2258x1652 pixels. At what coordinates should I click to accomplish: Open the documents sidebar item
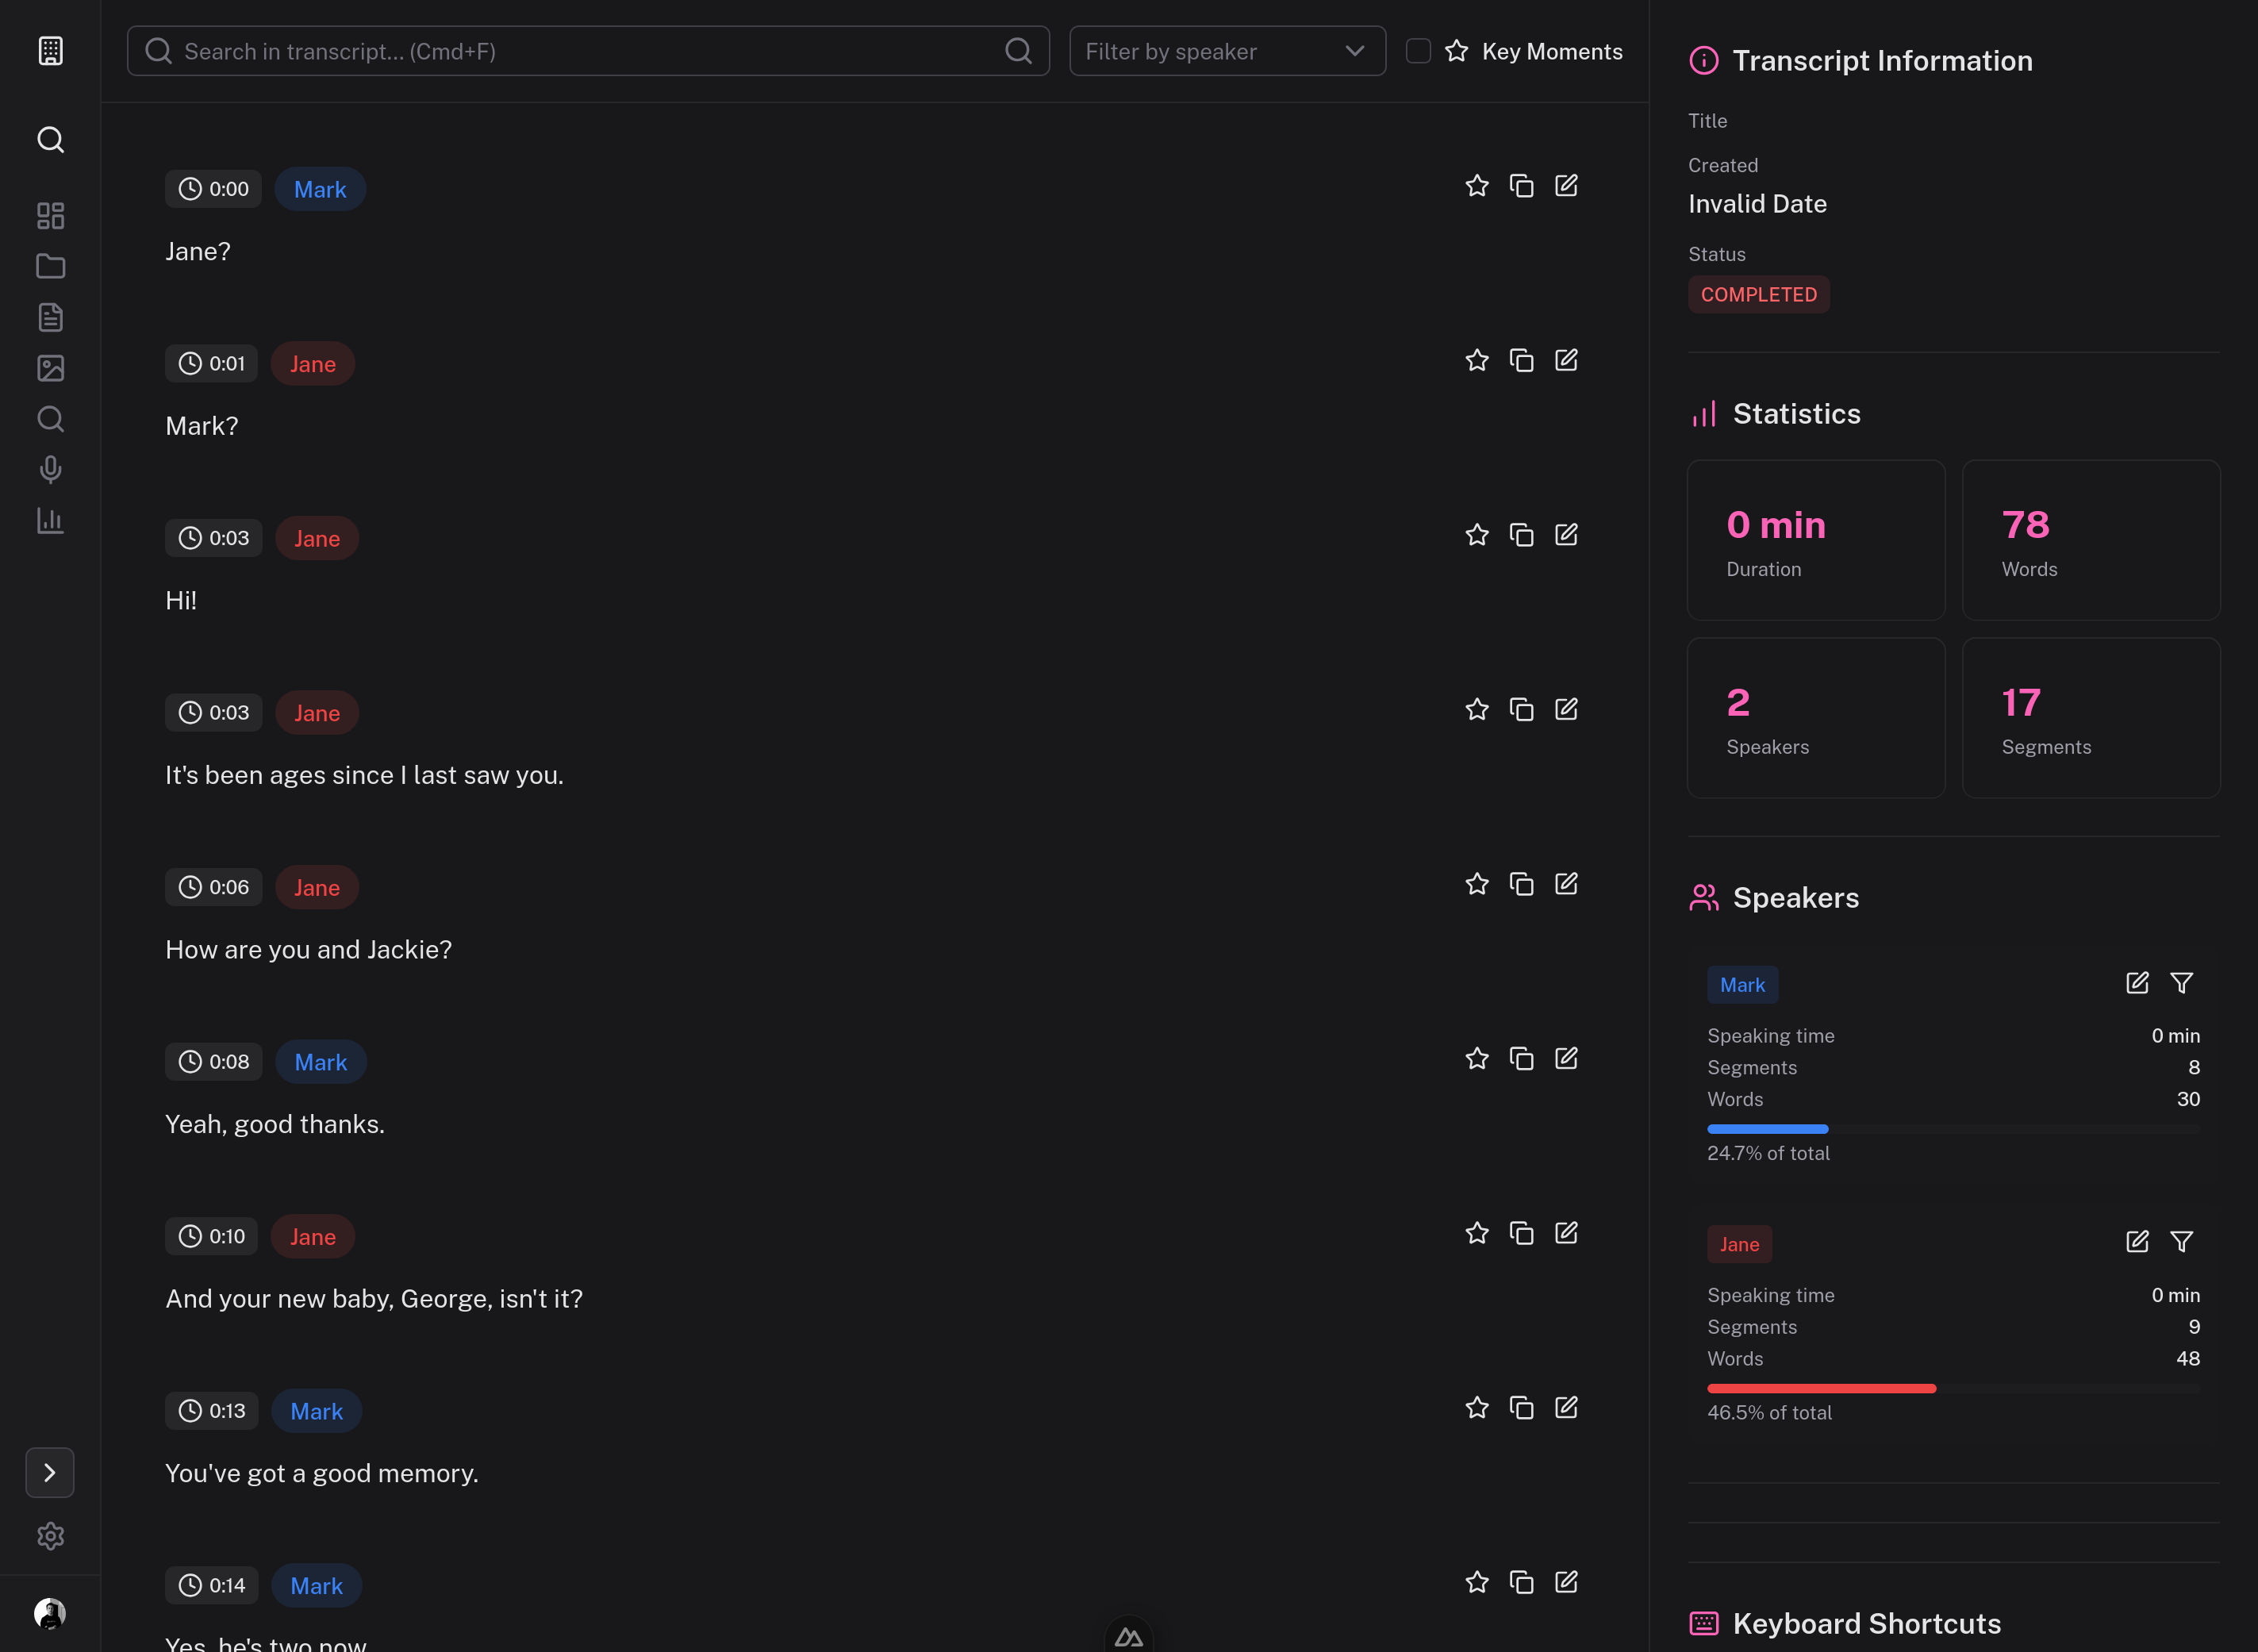pos(50,317)
